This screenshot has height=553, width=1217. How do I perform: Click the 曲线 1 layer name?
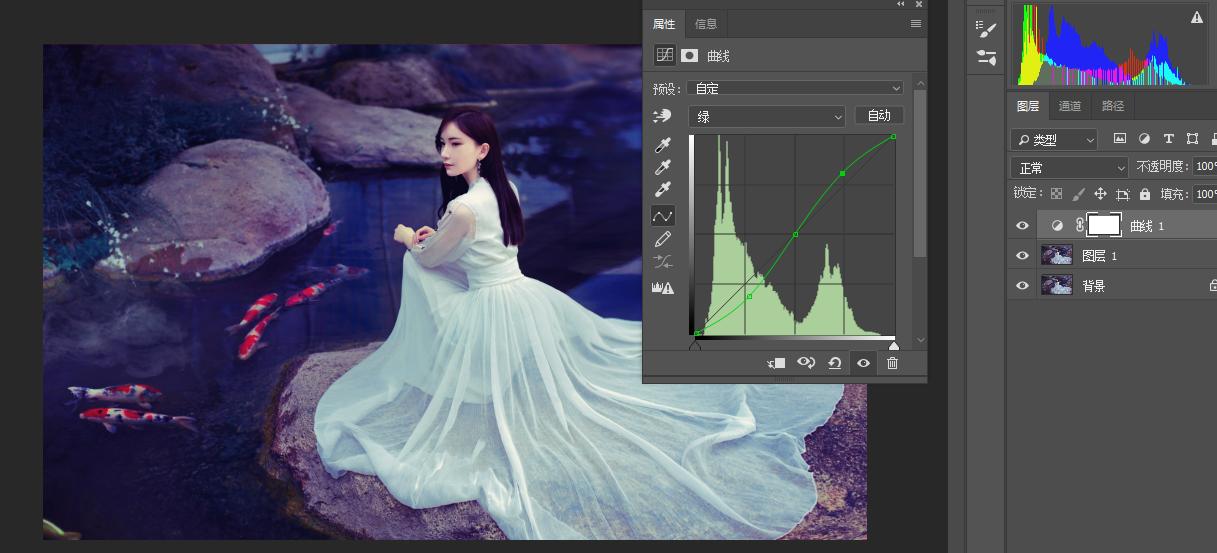pos(1147,226)
